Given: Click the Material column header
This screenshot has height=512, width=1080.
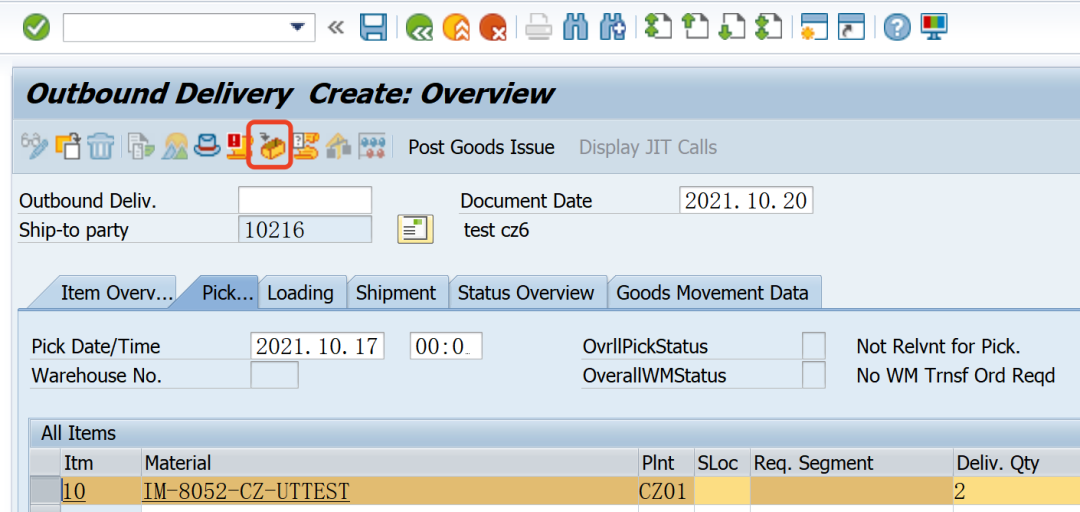Looking at the screenshot, I should (x=390, y=462).
